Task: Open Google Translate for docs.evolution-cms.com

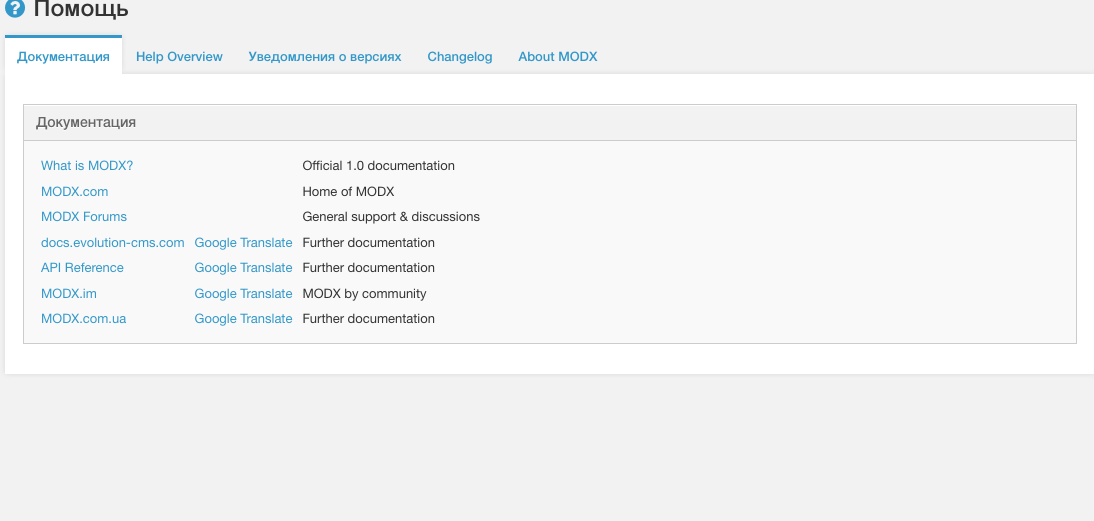Action: click(x=243, y=243)
